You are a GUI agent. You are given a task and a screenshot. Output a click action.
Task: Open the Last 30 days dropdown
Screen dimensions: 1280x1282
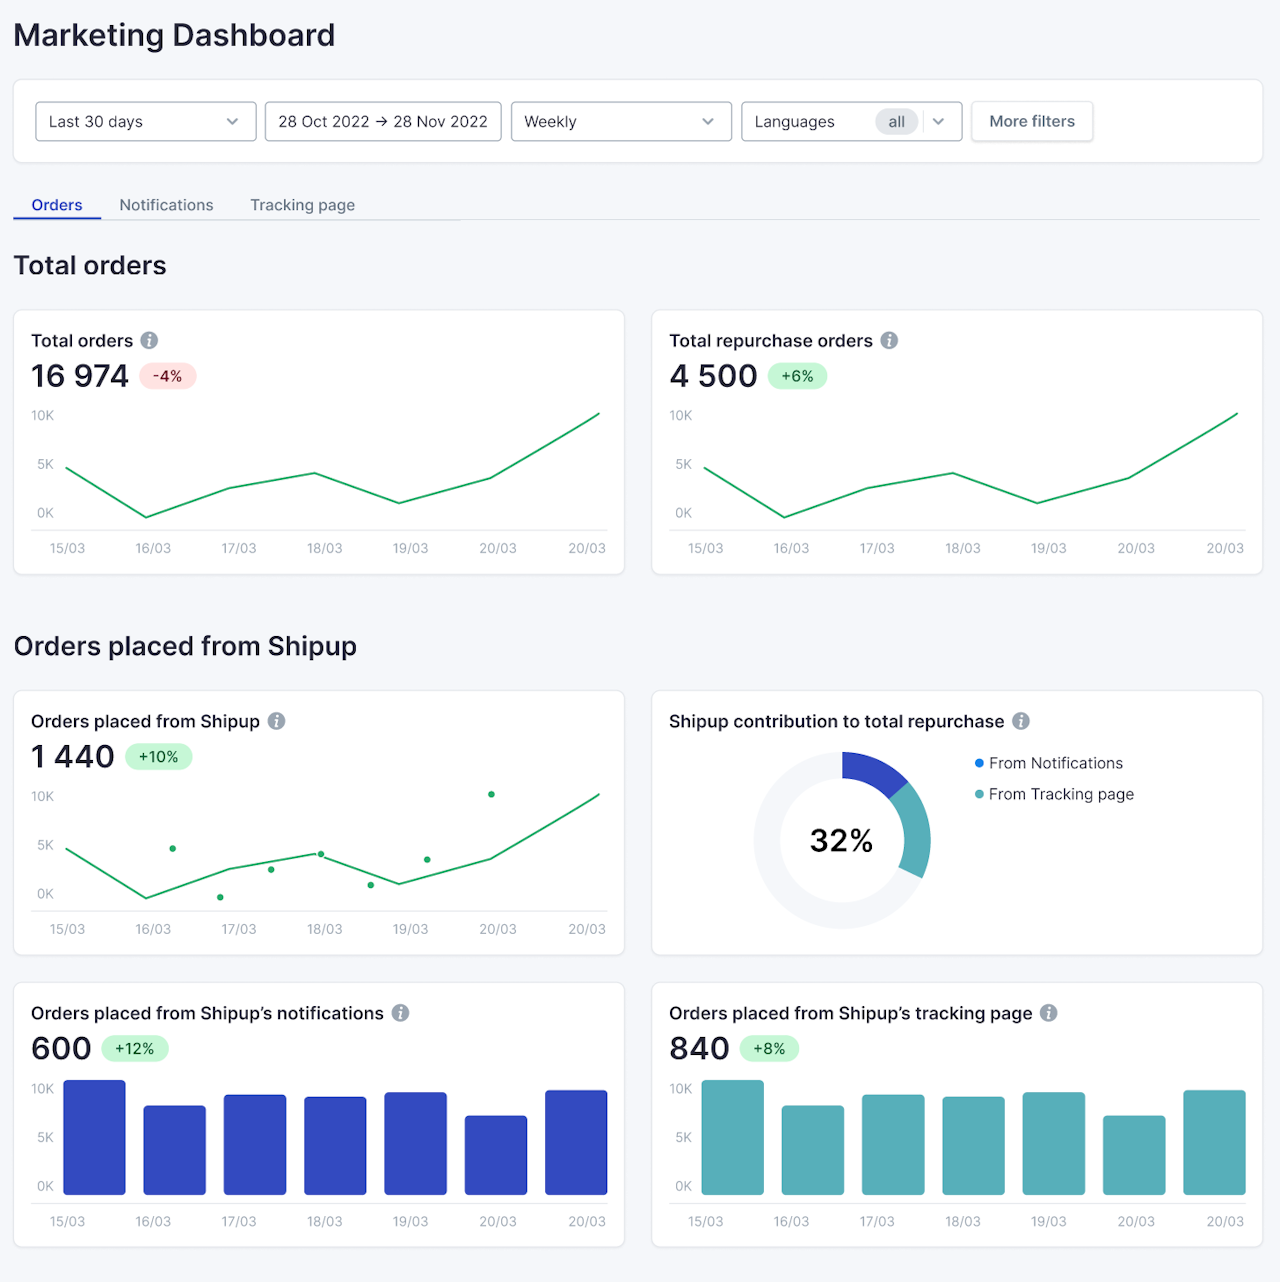coord(146,121)
